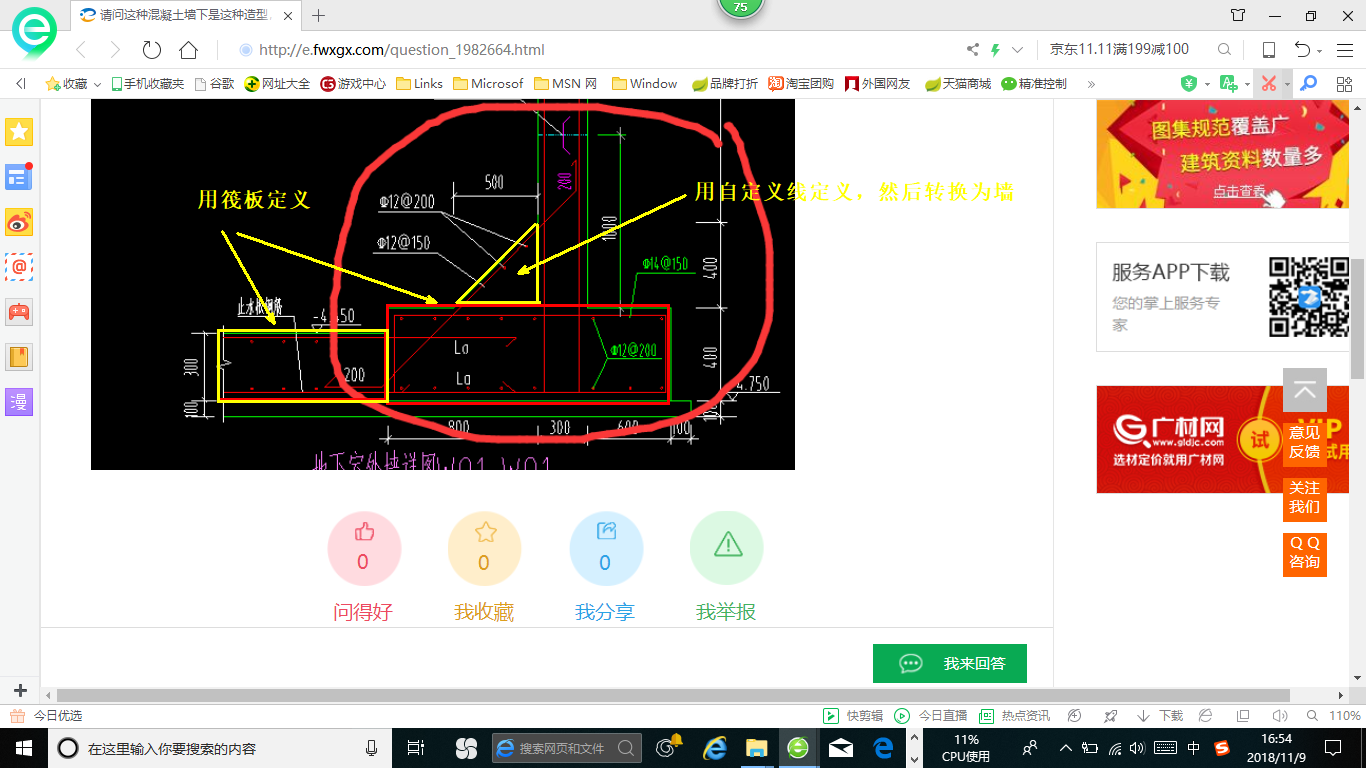The width and height of the screenshot is (1366, 768).
Task: Click the Windows taskbar search box
Action: tap(218, 748)
